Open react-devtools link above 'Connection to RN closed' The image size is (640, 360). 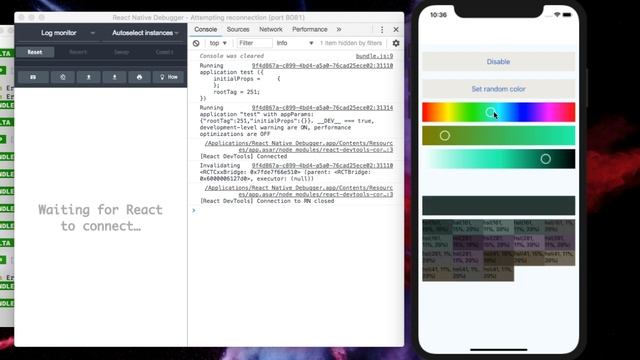tap(299, 191)
